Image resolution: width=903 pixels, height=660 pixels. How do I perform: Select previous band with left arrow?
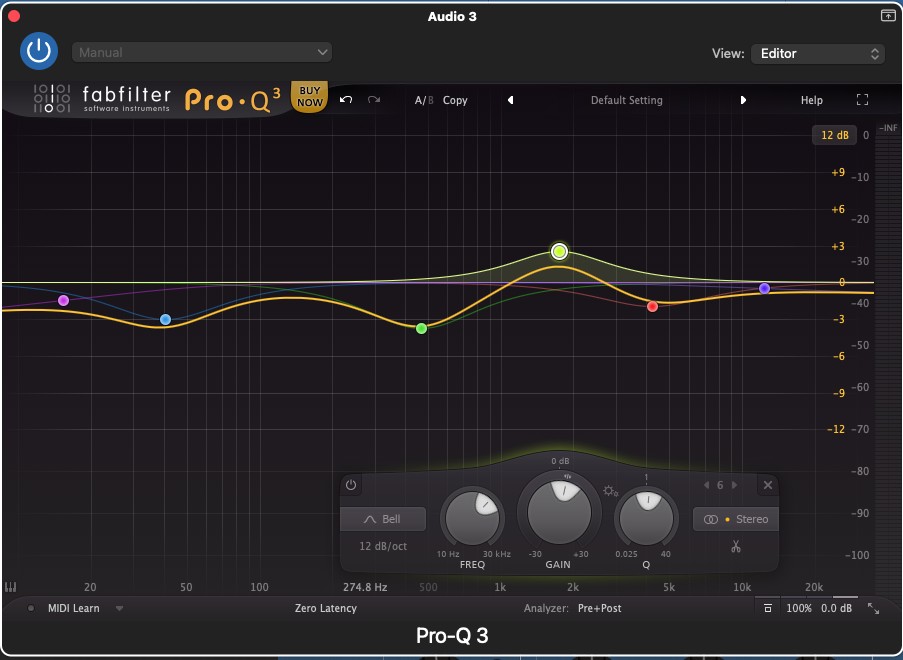click(706, 485)
